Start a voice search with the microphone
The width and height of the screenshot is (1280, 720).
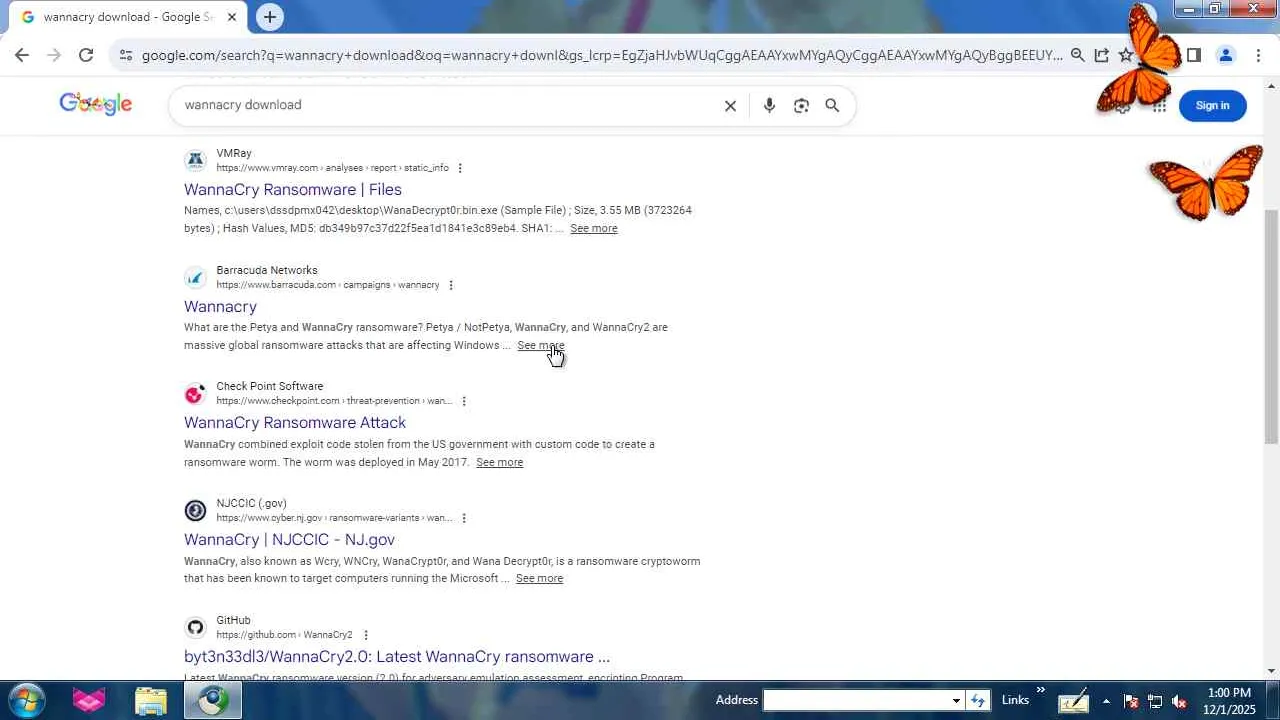tap(769, 106)
